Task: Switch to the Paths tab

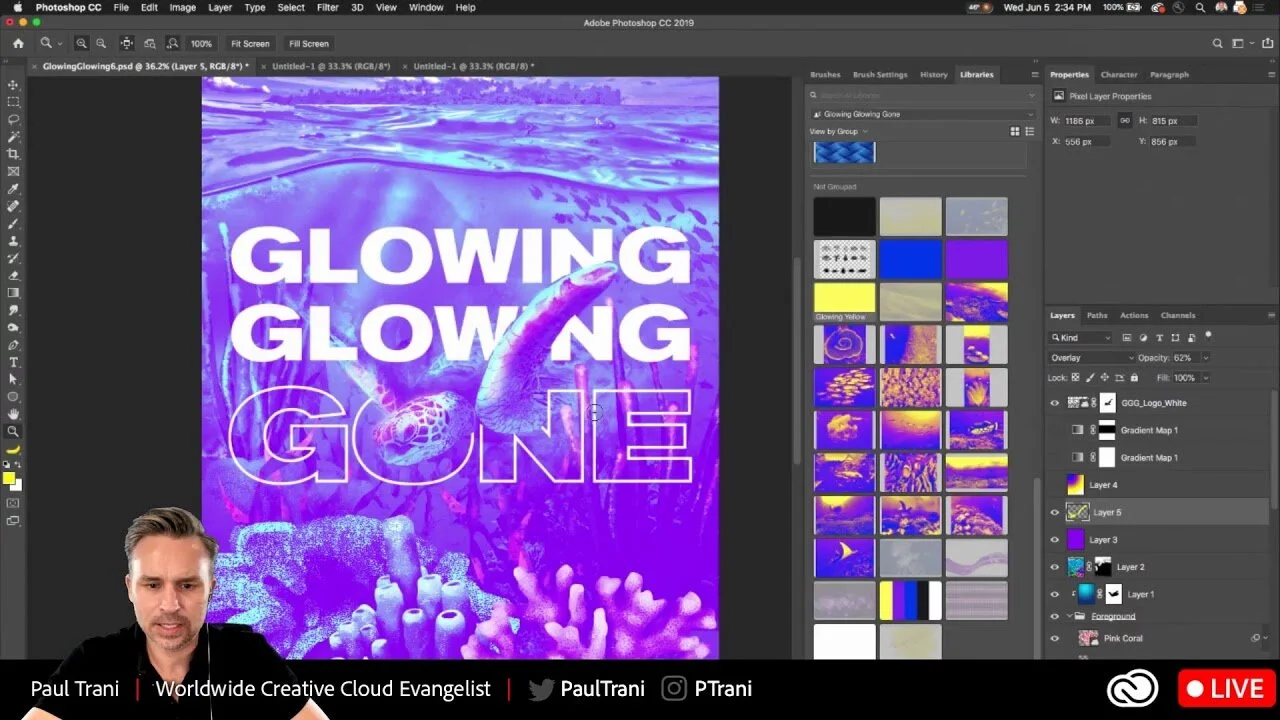Action: pos(1097,315)
